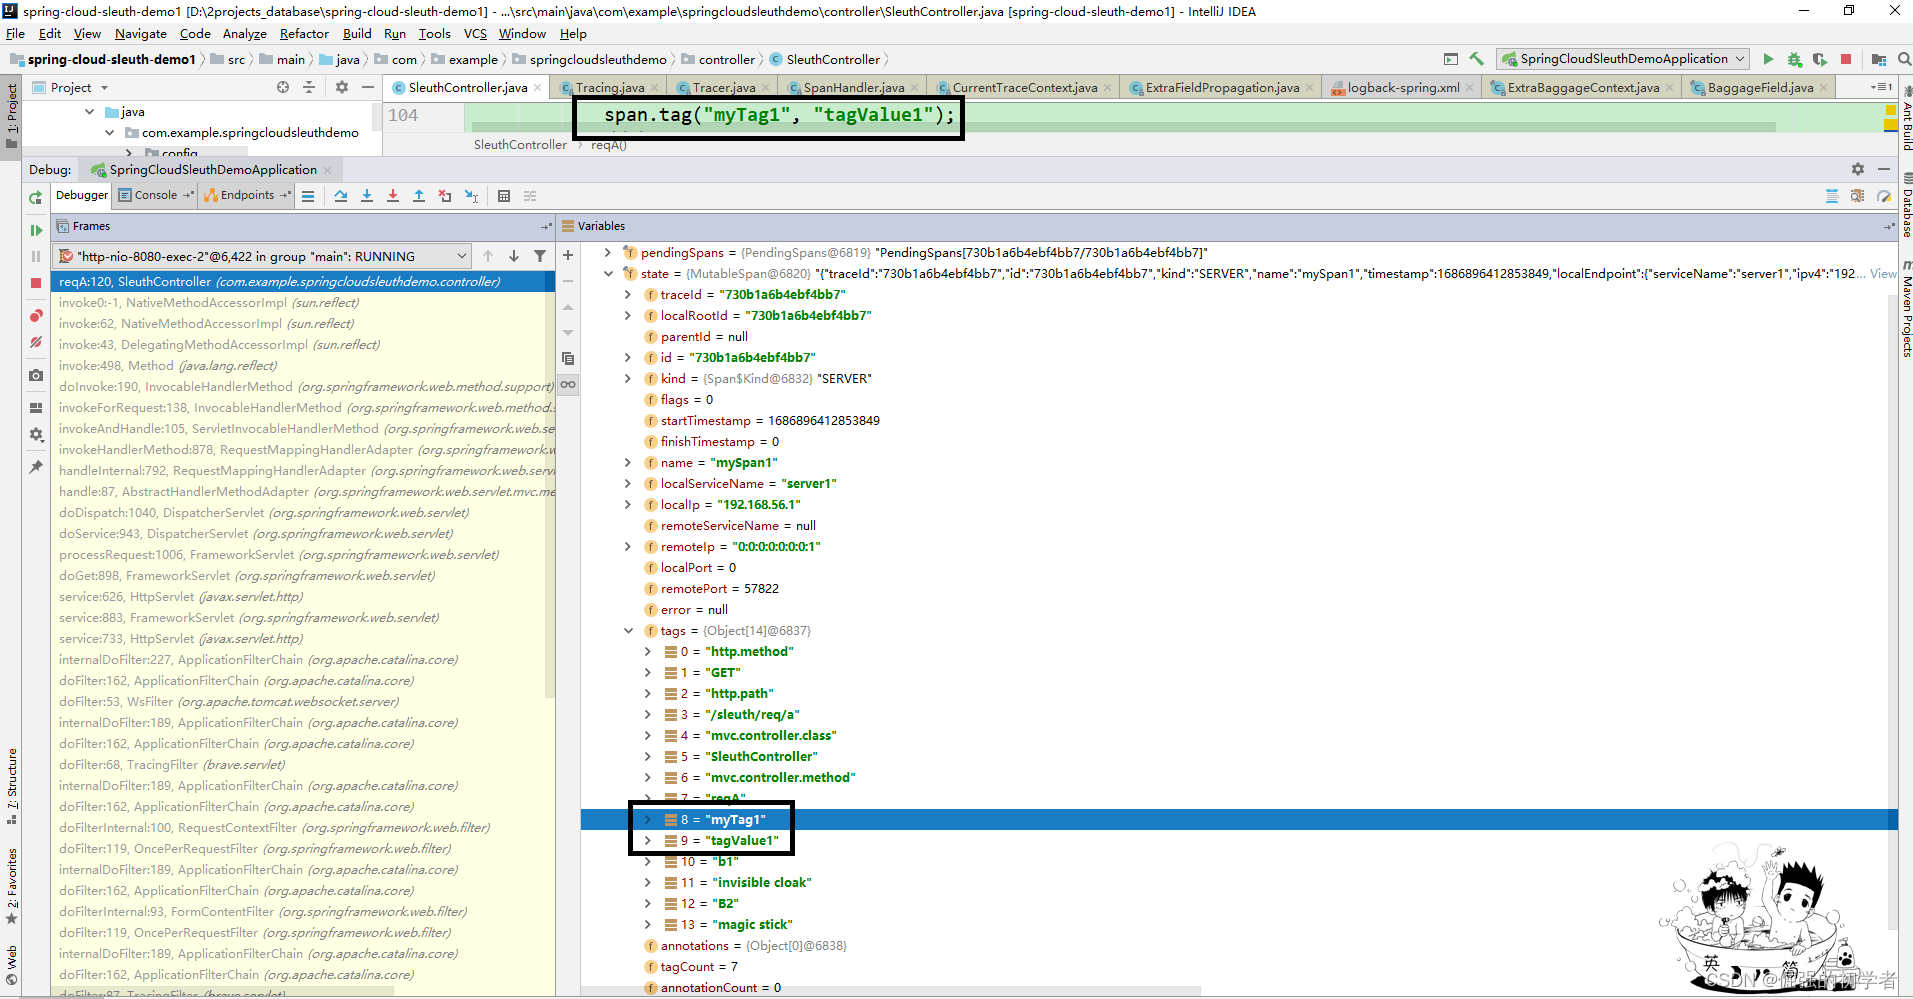This screenshot has width=1913, height=999.
Task: Open the SpanHandler.java editor tab
Action: point(854,87)
